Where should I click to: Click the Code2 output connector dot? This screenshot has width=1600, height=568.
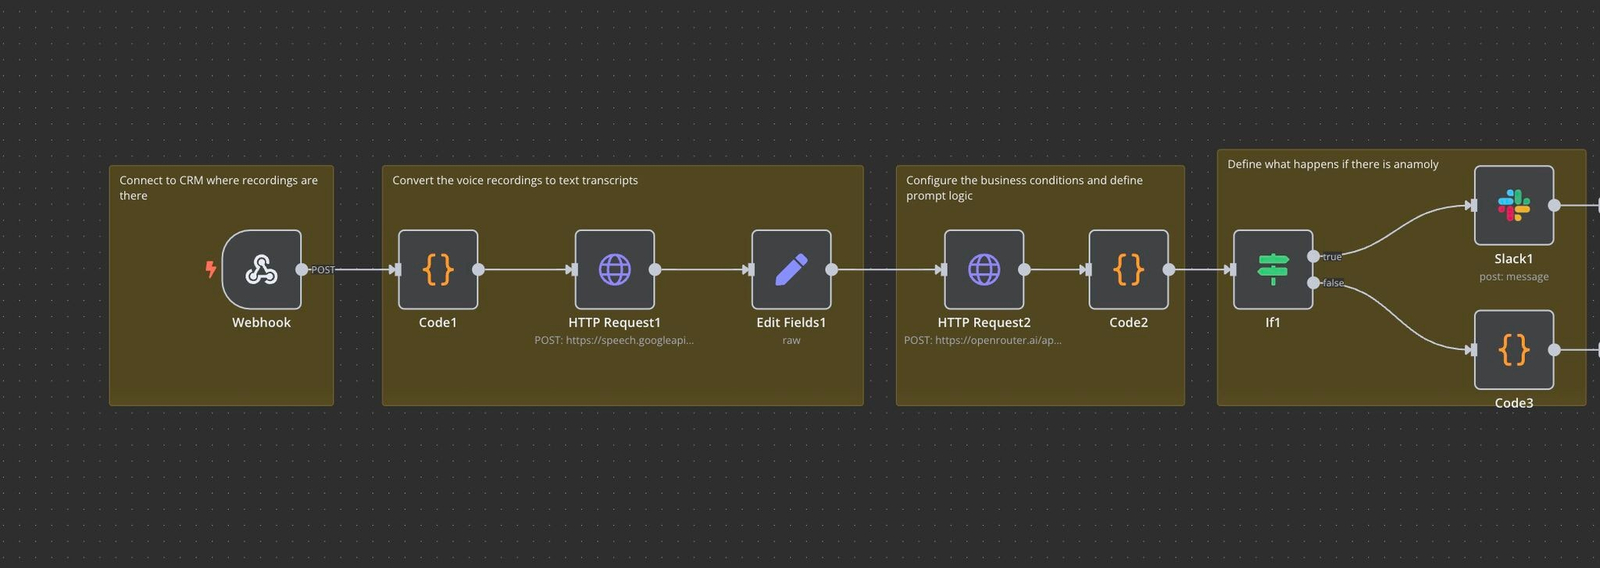coord(1169,269)
